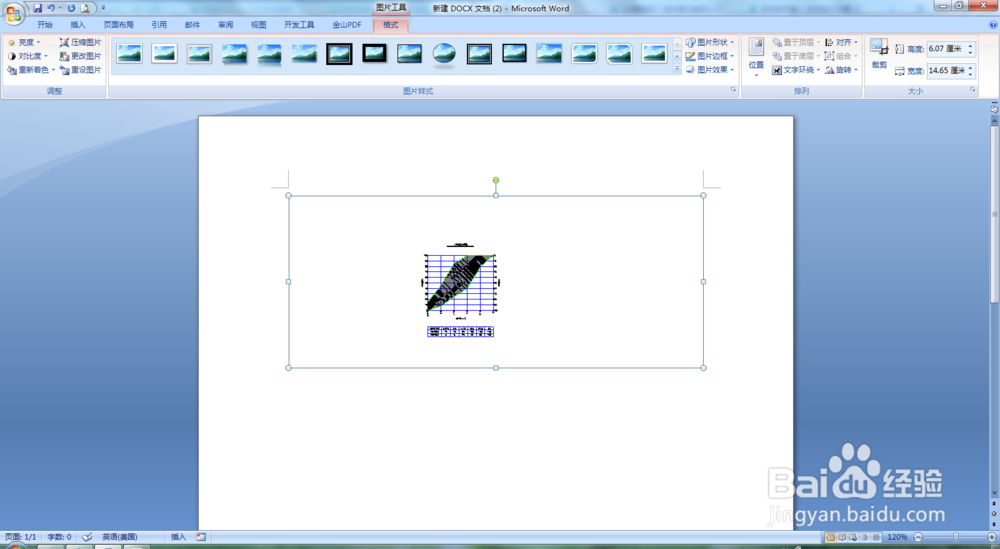The width and height of the screenshot is (1000, 549).
Task: Open the 开始 ribbon tab
Action: pos(45,25)
